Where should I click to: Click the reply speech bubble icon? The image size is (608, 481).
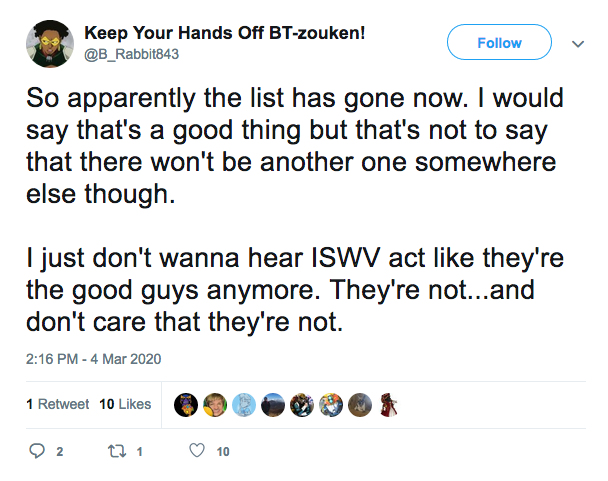37,451
